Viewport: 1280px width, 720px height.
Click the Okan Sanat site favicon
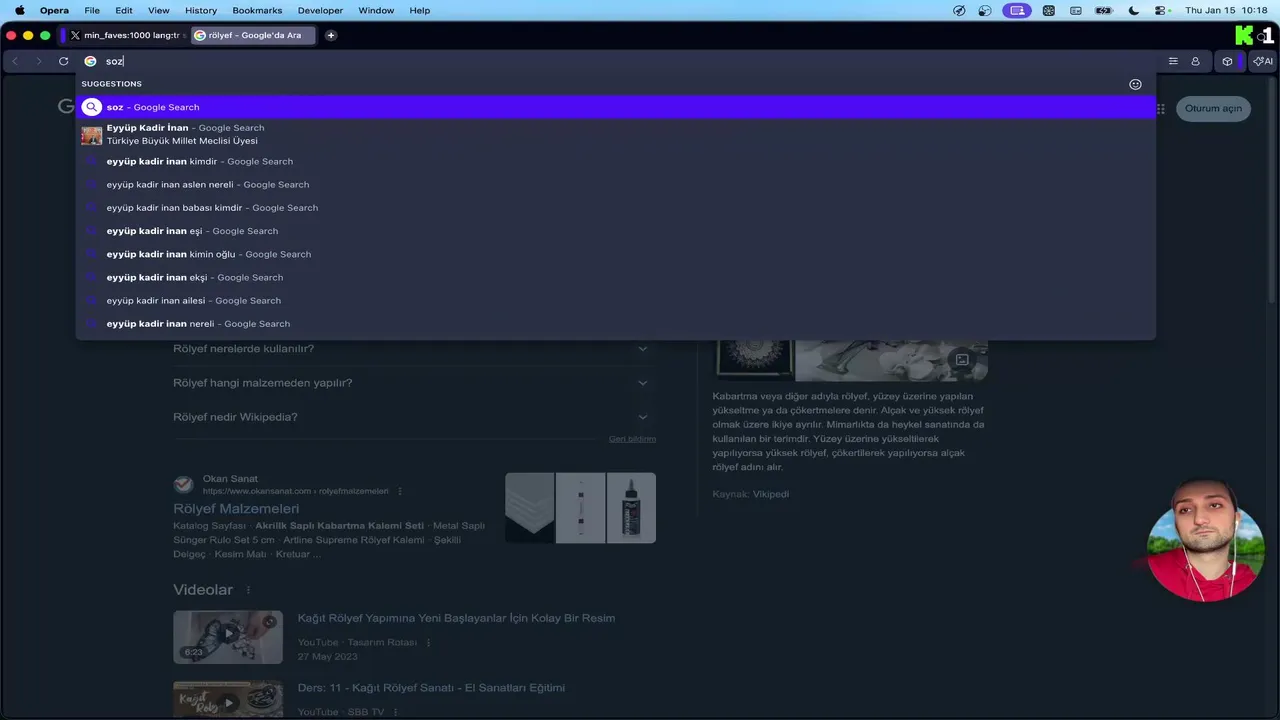point(183,484)
